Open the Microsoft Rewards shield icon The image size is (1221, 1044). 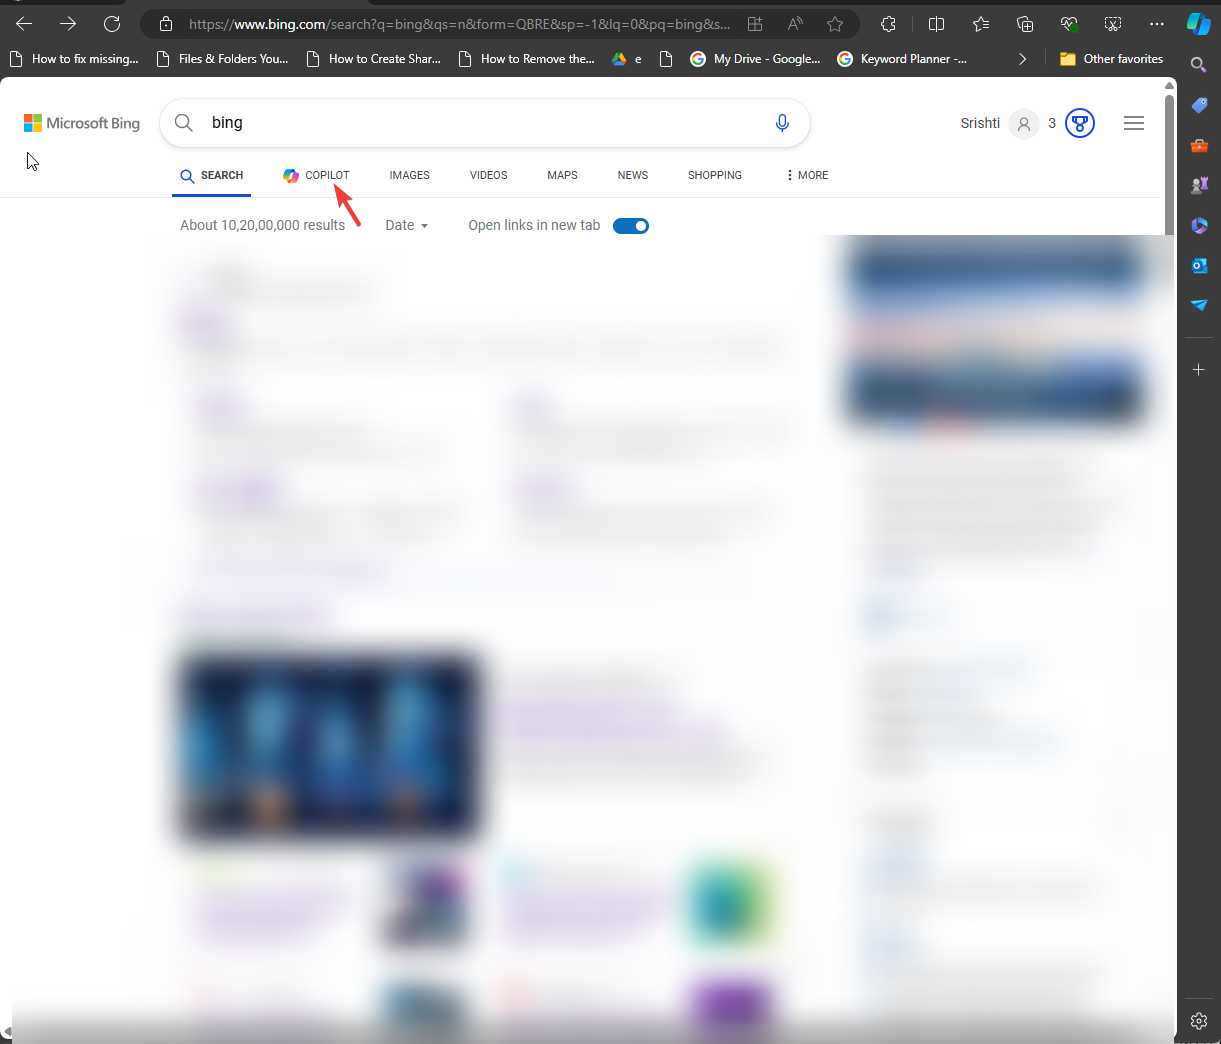(1079, 123)
